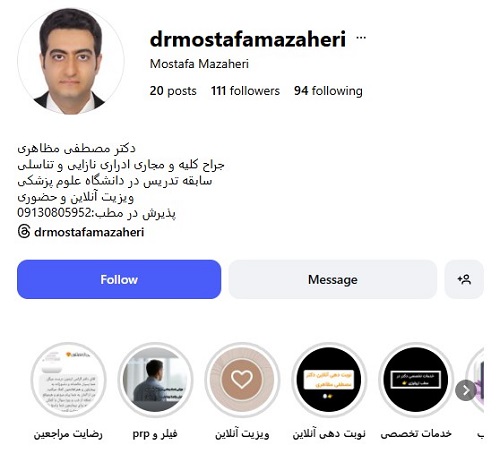Open the 111 followers list
500x462 pixels.
[245, 91]
